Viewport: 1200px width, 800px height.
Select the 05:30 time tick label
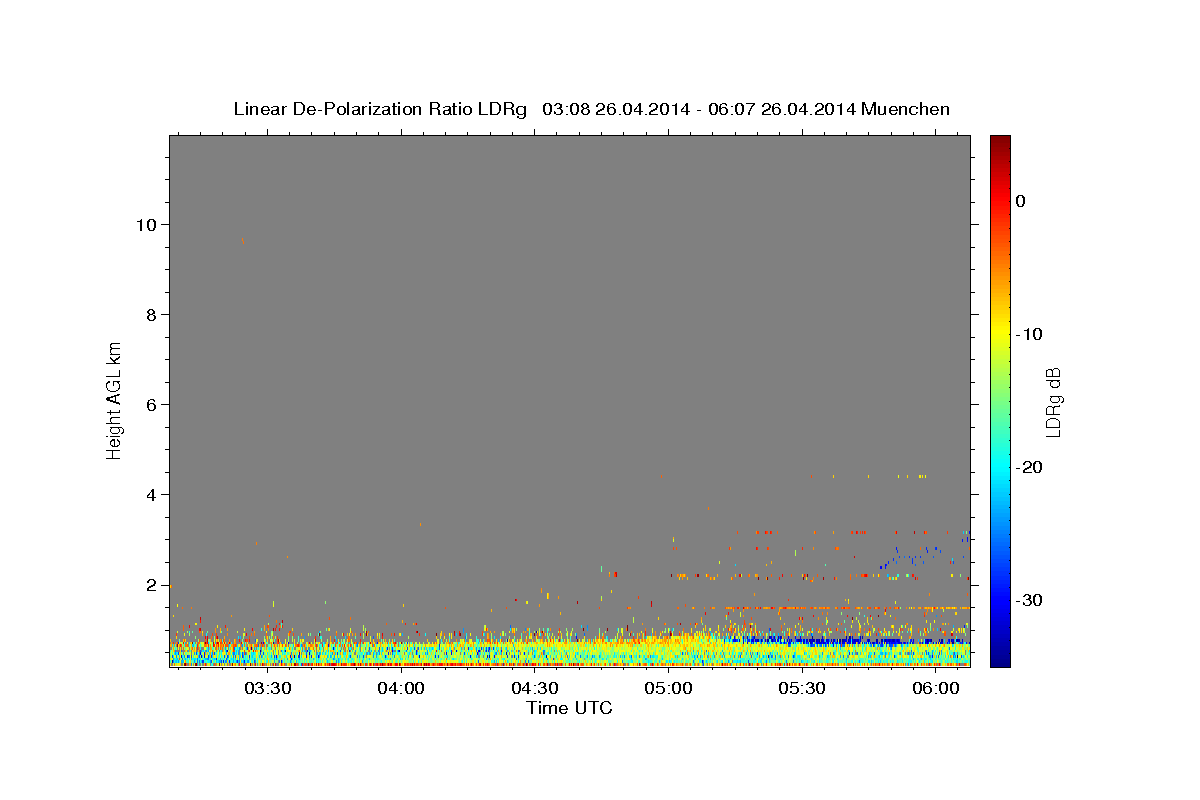pyautogui.click(x=802, y=689)
